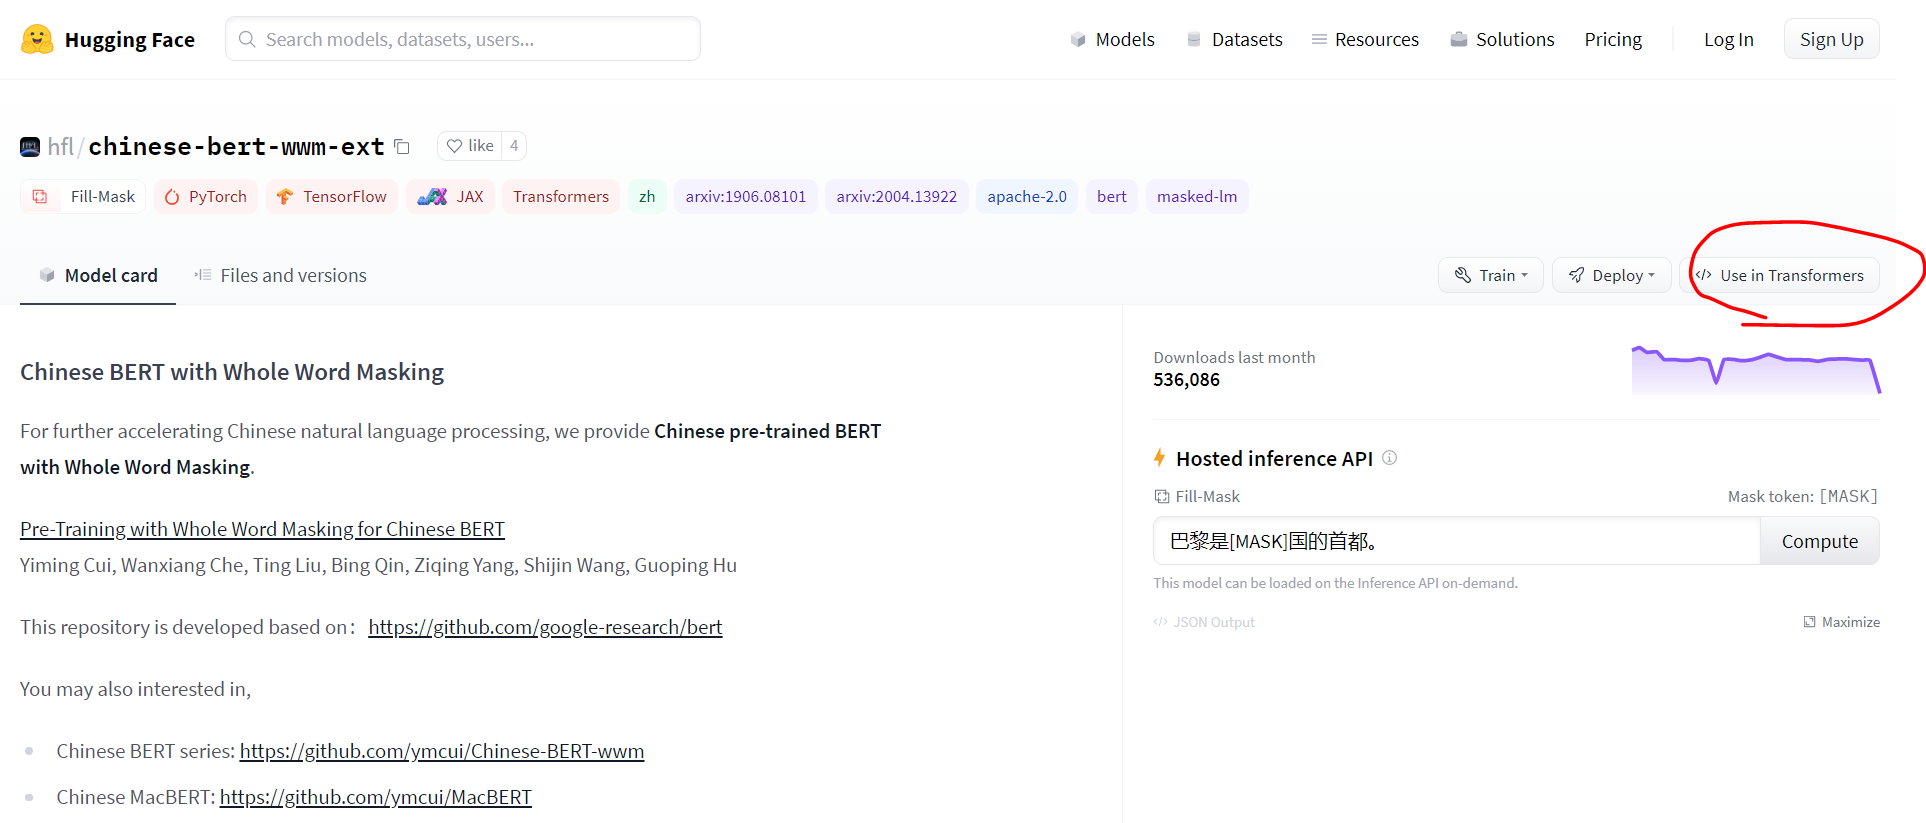Click the Fill-Mask widget icon
1926x823 pixels.
(1162, 497)
